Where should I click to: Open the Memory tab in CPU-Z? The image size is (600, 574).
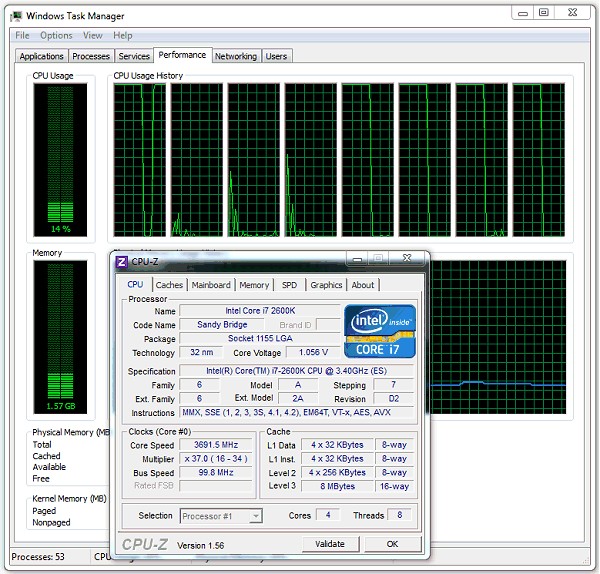point(254,285)
